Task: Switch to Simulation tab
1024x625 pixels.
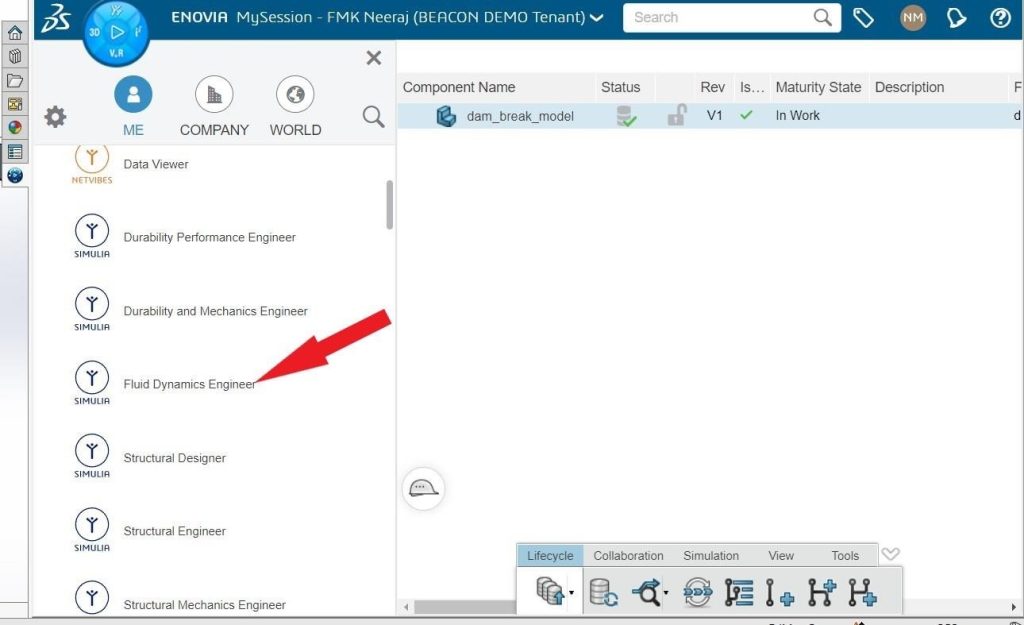Action: click(x=711, y=555)
